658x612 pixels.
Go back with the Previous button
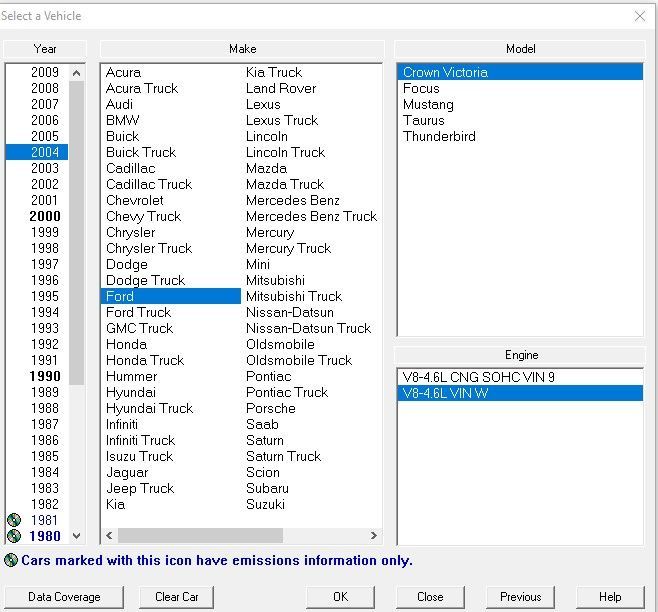(520, 597)
